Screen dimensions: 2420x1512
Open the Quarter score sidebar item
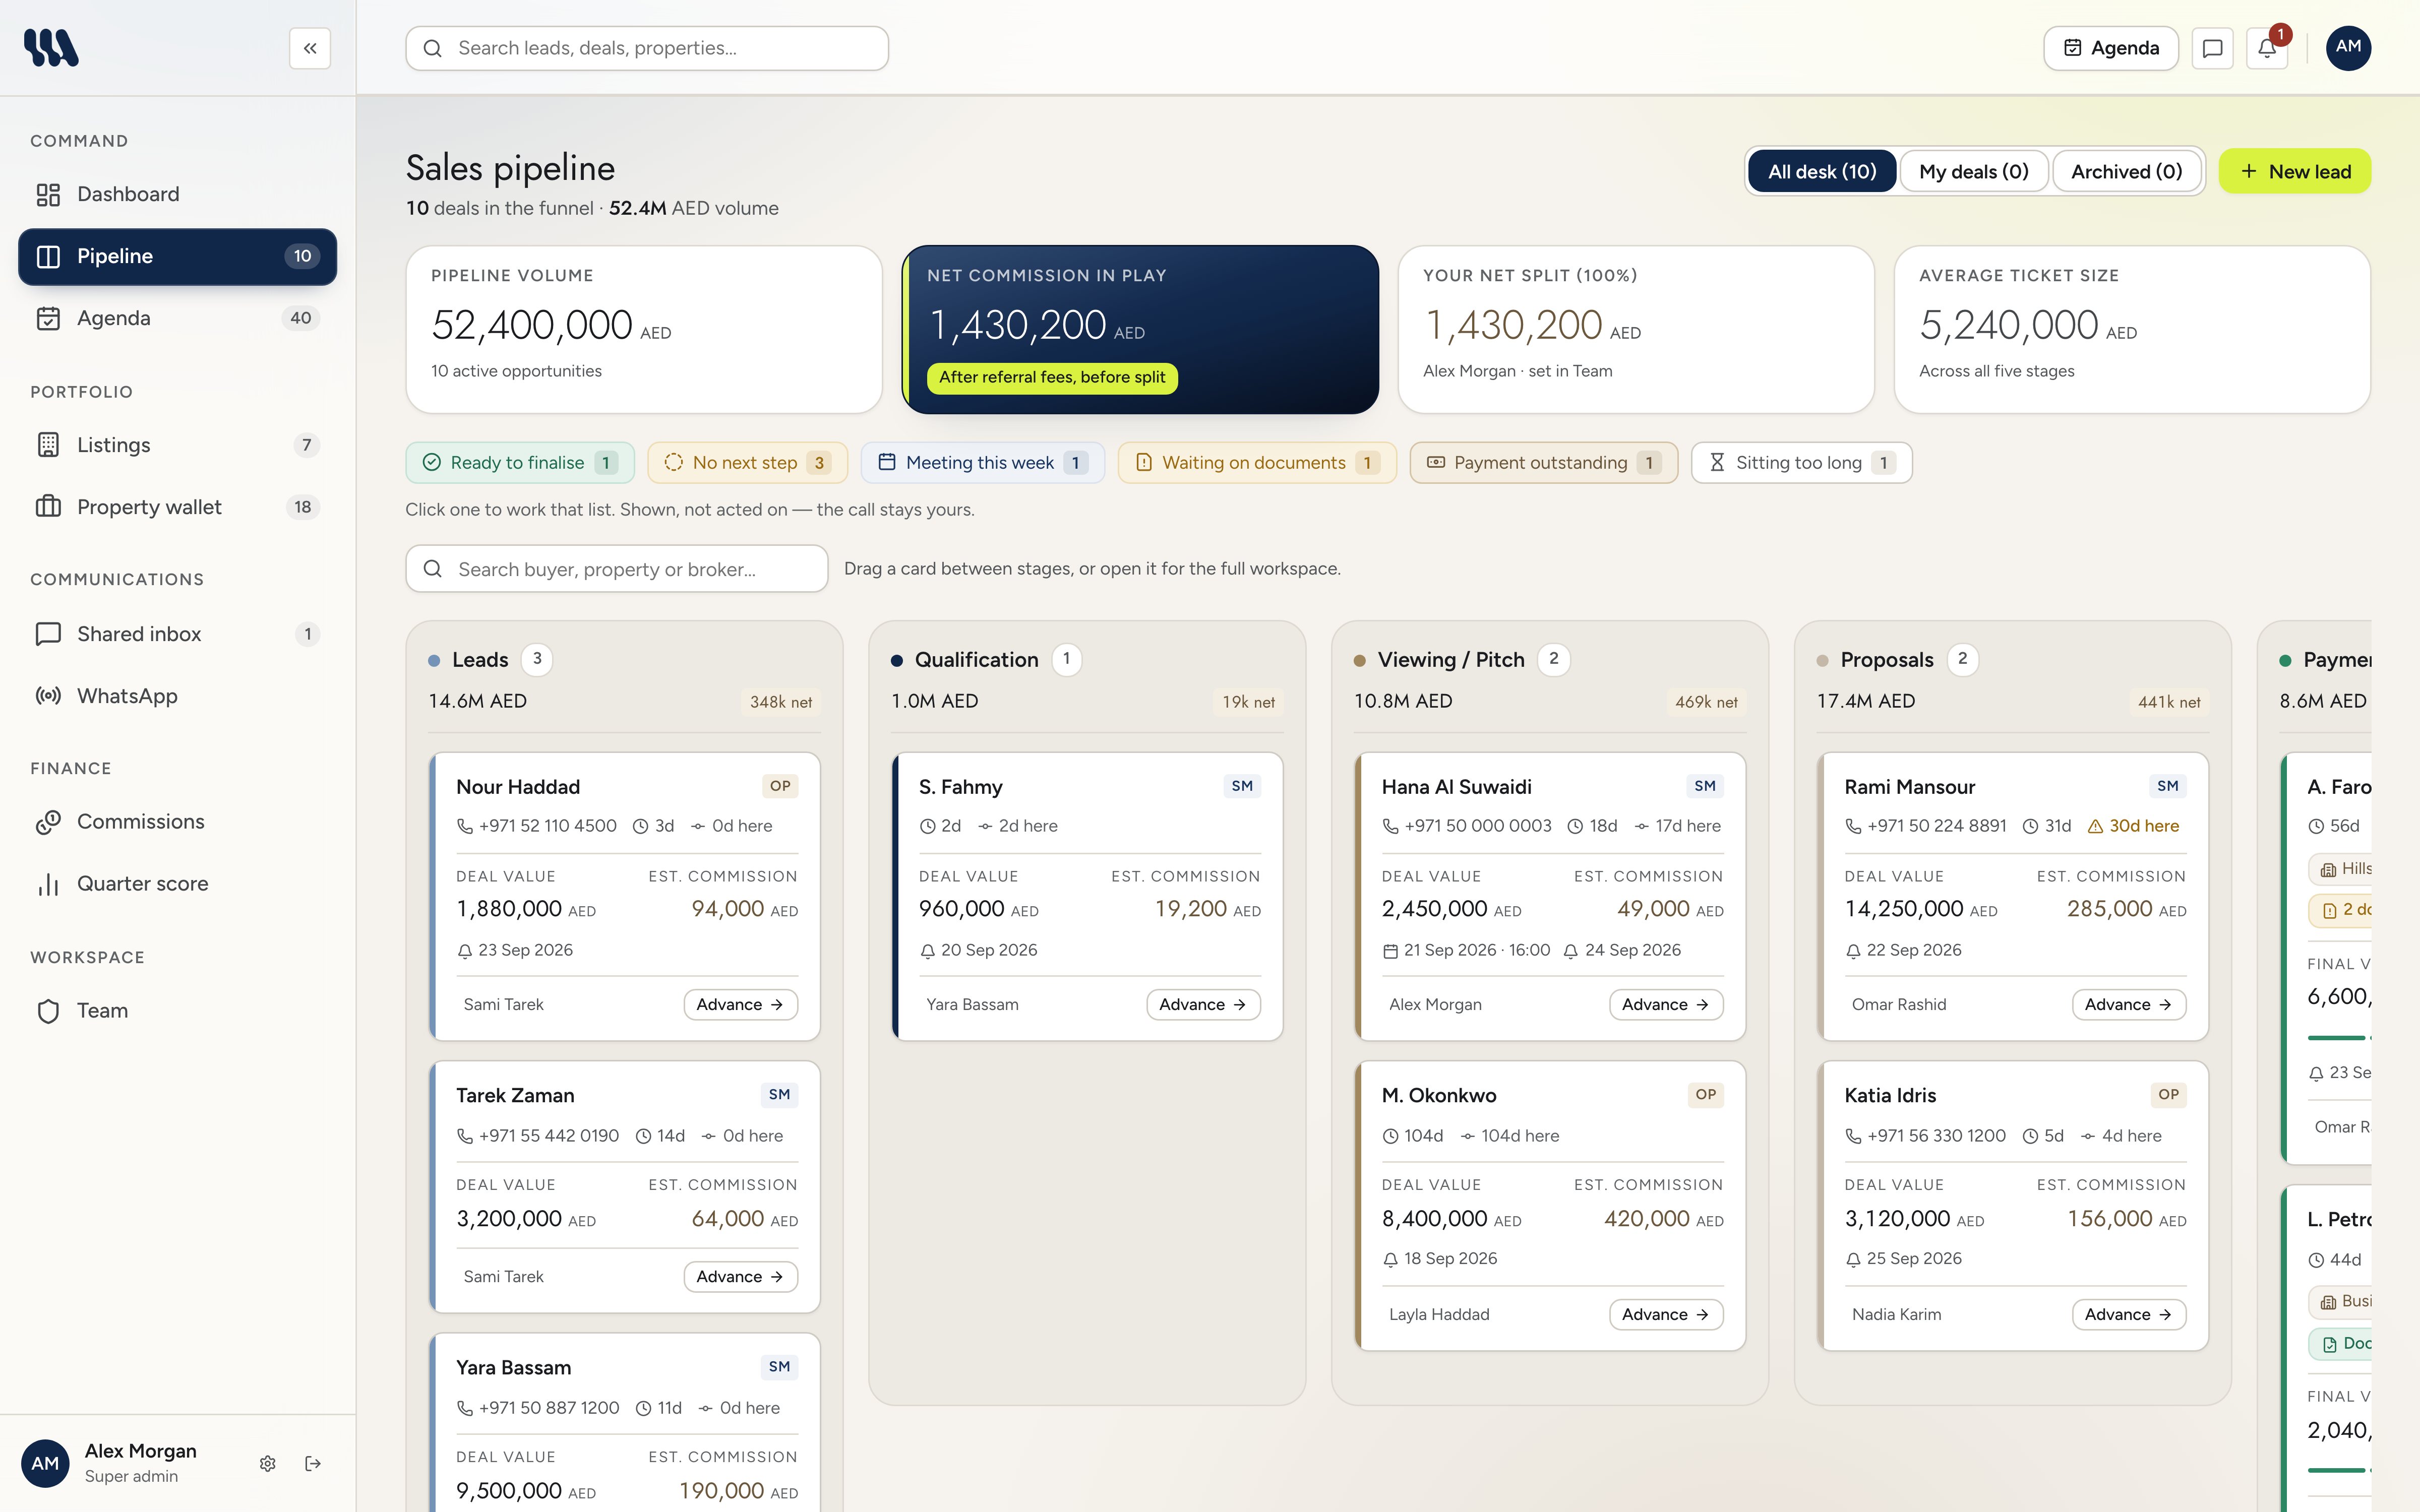[178, 884]
